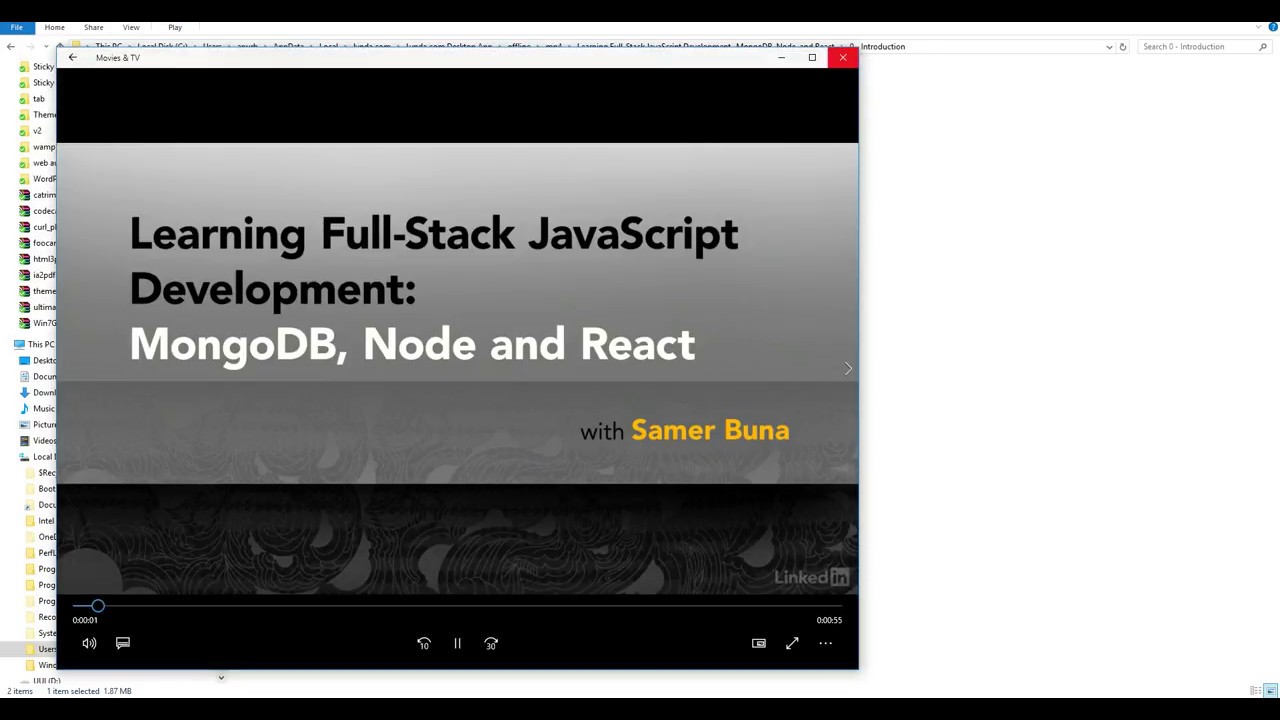
Task: Select 'ia2pdf' archive item
Action: (37, 275)
